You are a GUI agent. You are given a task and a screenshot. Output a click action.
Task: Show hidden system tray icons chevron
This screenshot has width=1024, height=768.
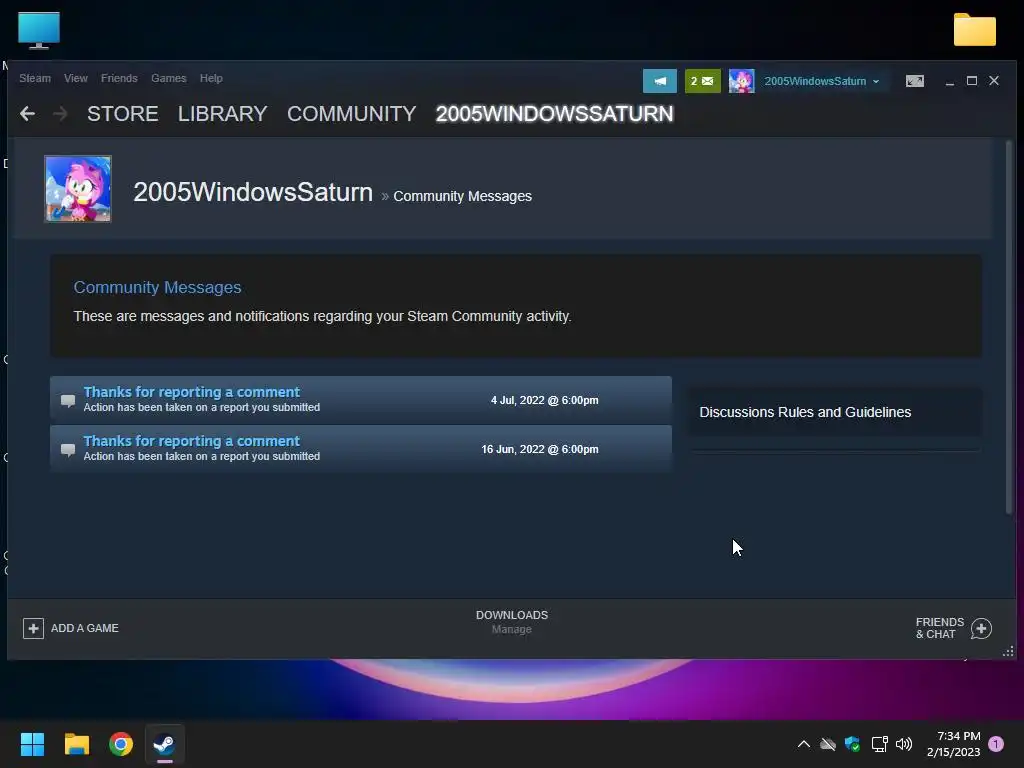pos(804,744)
